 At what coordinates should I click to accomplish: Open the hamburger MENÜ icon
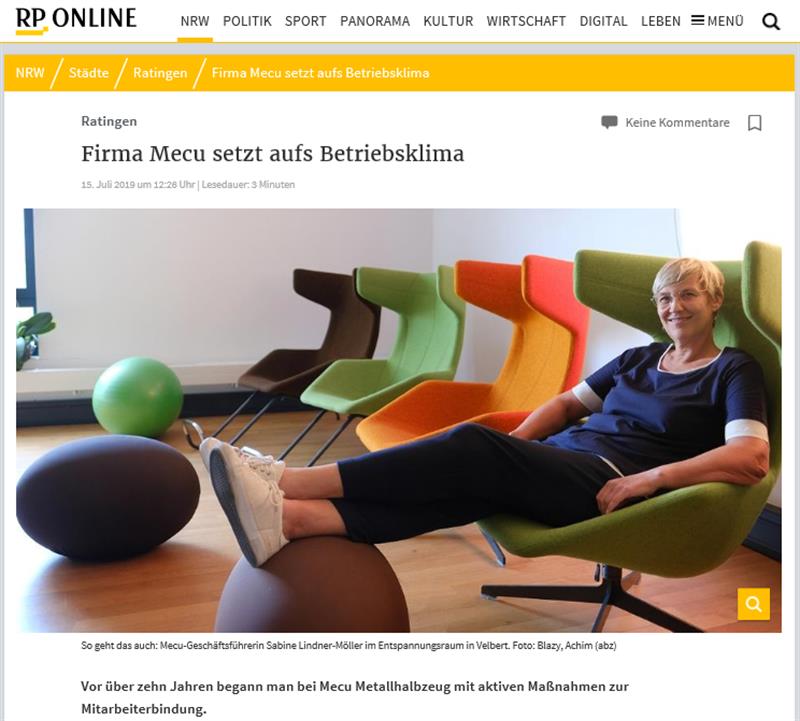tap(697, 20)
